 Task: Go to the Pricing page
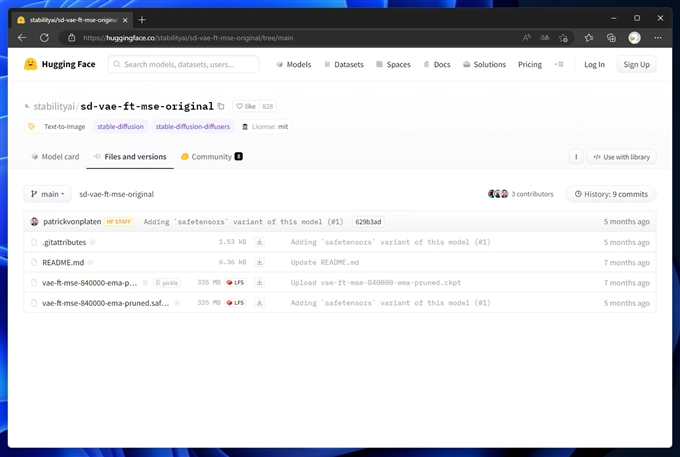click(530, 64)
